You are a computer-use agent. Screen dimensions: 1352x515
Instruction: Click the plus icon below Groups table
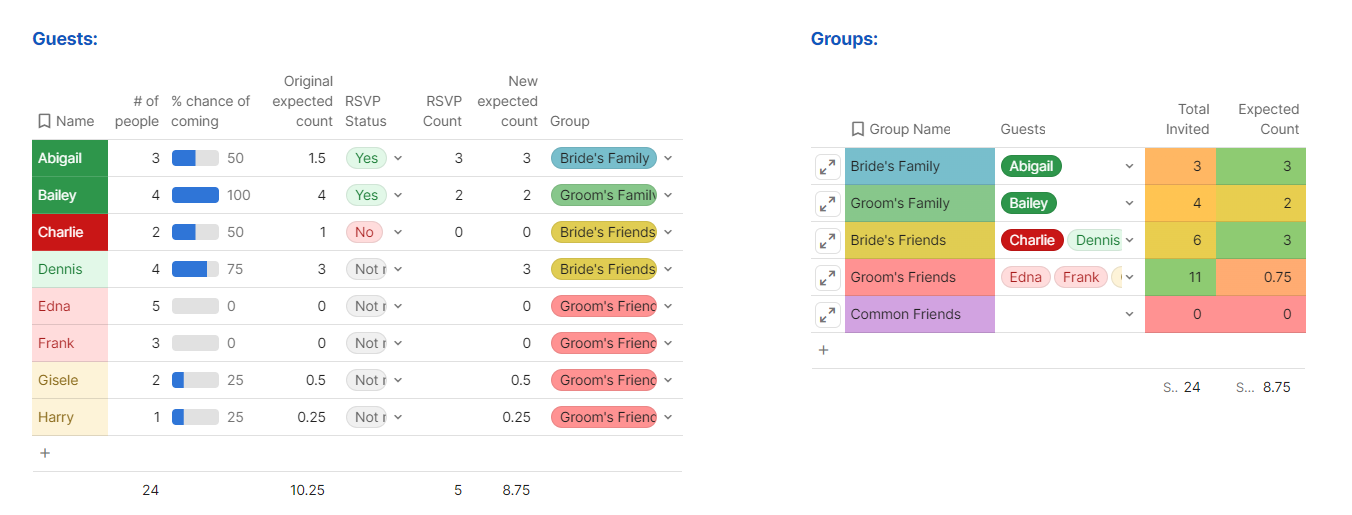[x=823, y=350]
